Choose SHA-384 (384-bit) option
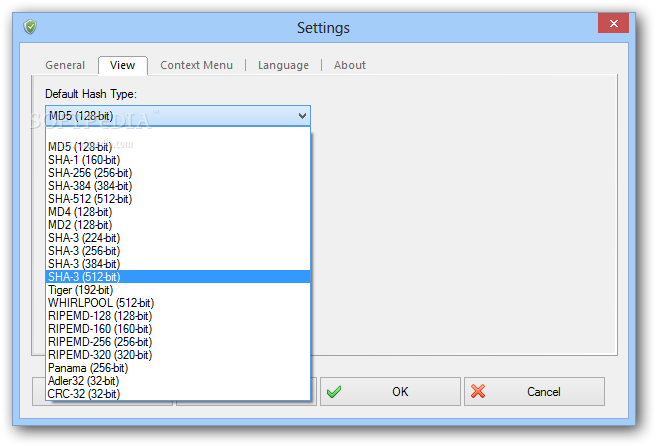Screen dimensions: 656x446 [178, 186]
